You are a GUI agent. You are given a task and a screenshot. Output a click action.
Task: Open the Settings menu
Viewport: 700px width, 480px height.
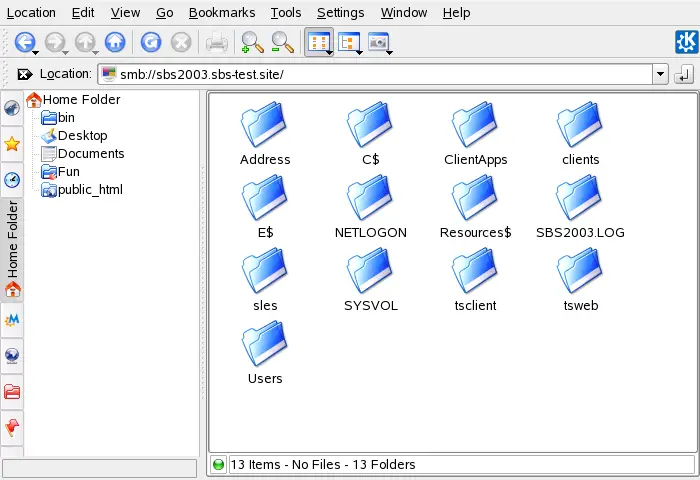[x=340, y=13]
